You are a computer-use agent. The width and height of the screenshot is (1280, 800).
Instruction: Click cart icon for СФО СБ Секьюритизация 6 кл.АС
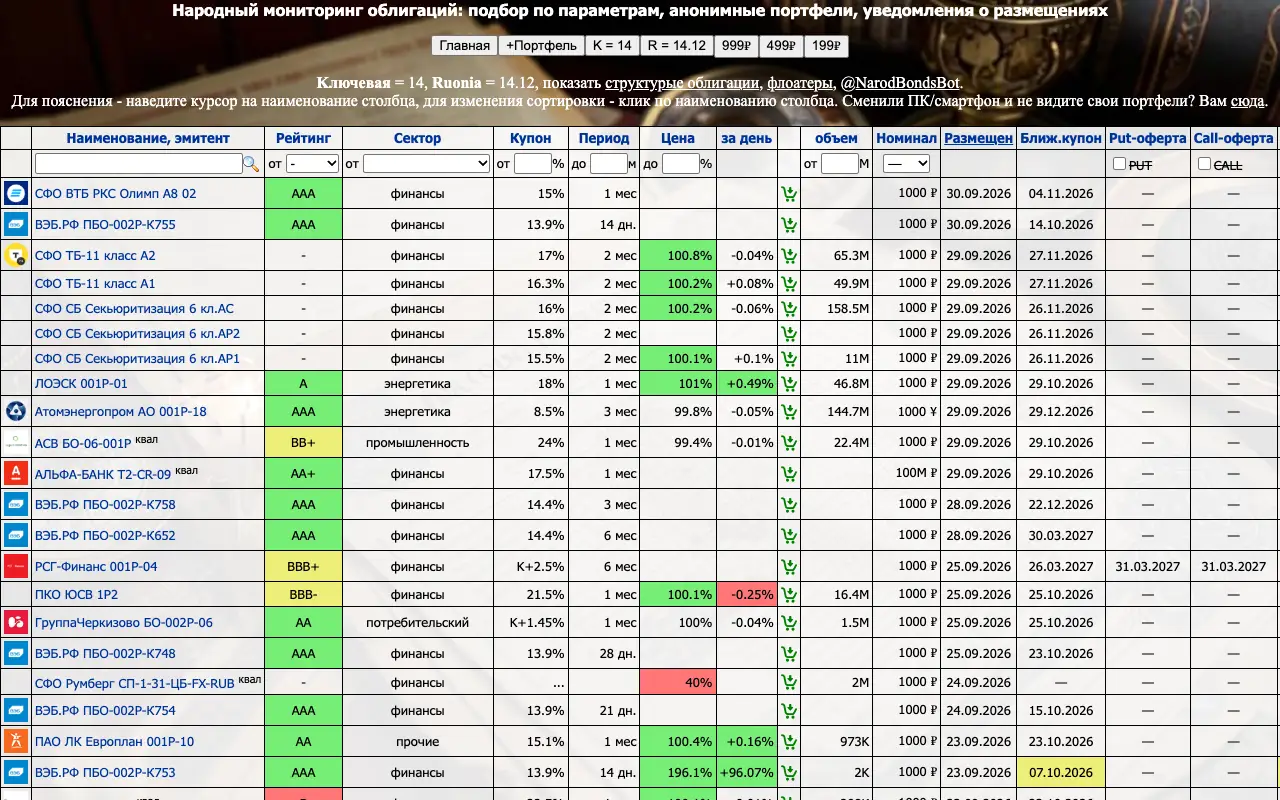[x=789, y=309]
